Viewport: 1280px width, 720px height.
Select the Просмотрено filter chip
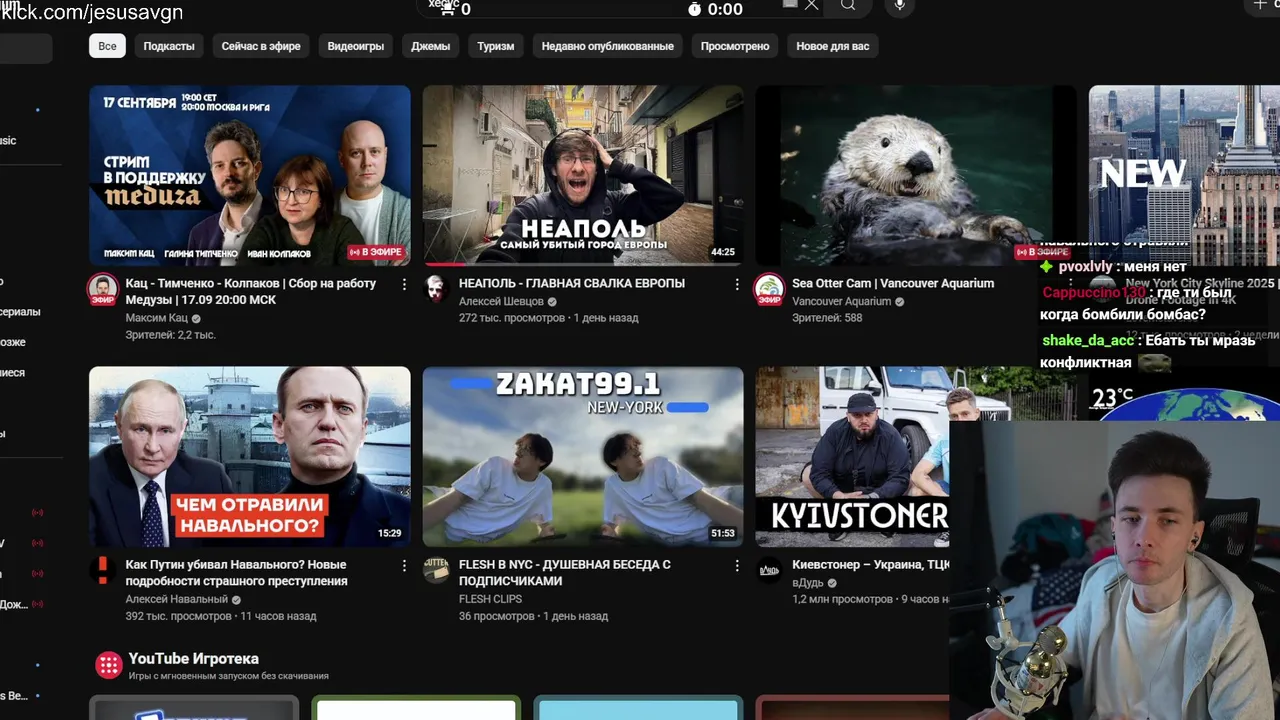tap(735, 46)
